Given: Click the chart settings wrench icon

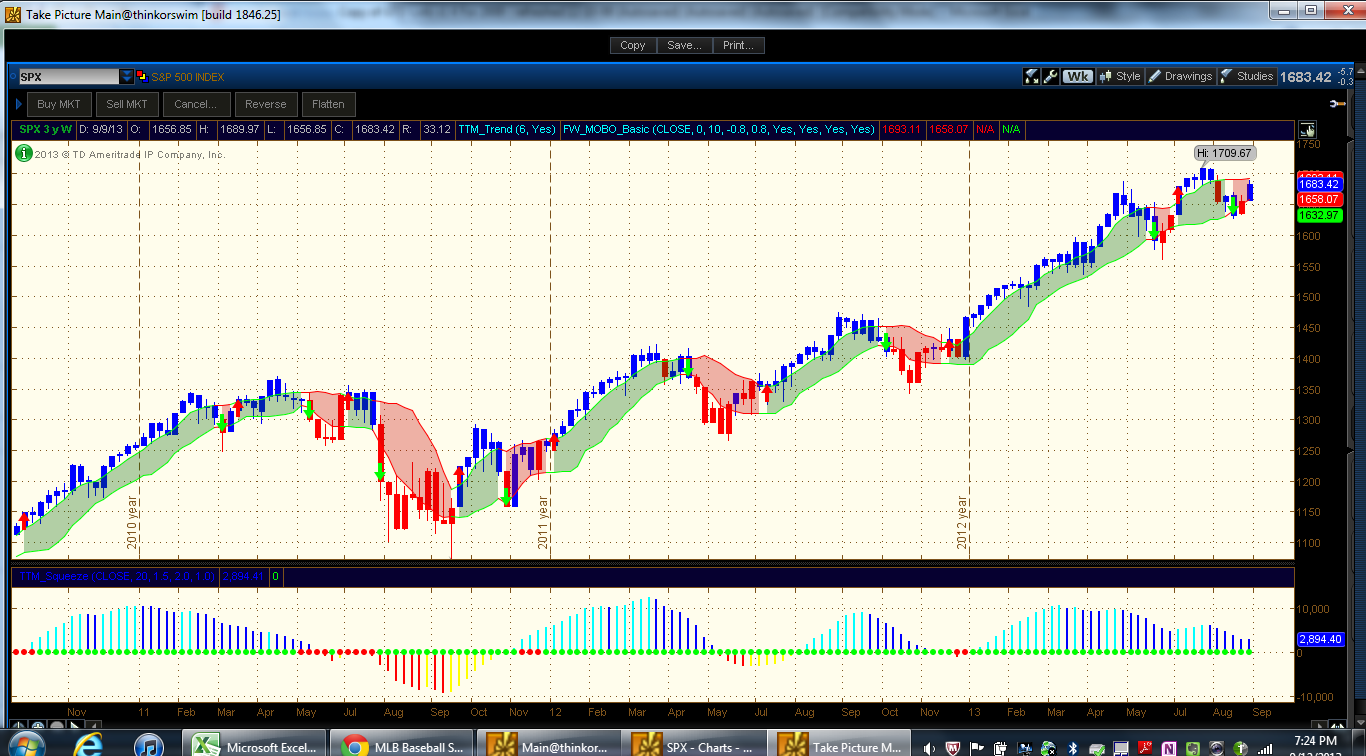Looking at the screenshot, I should (x=1051, y=76).
